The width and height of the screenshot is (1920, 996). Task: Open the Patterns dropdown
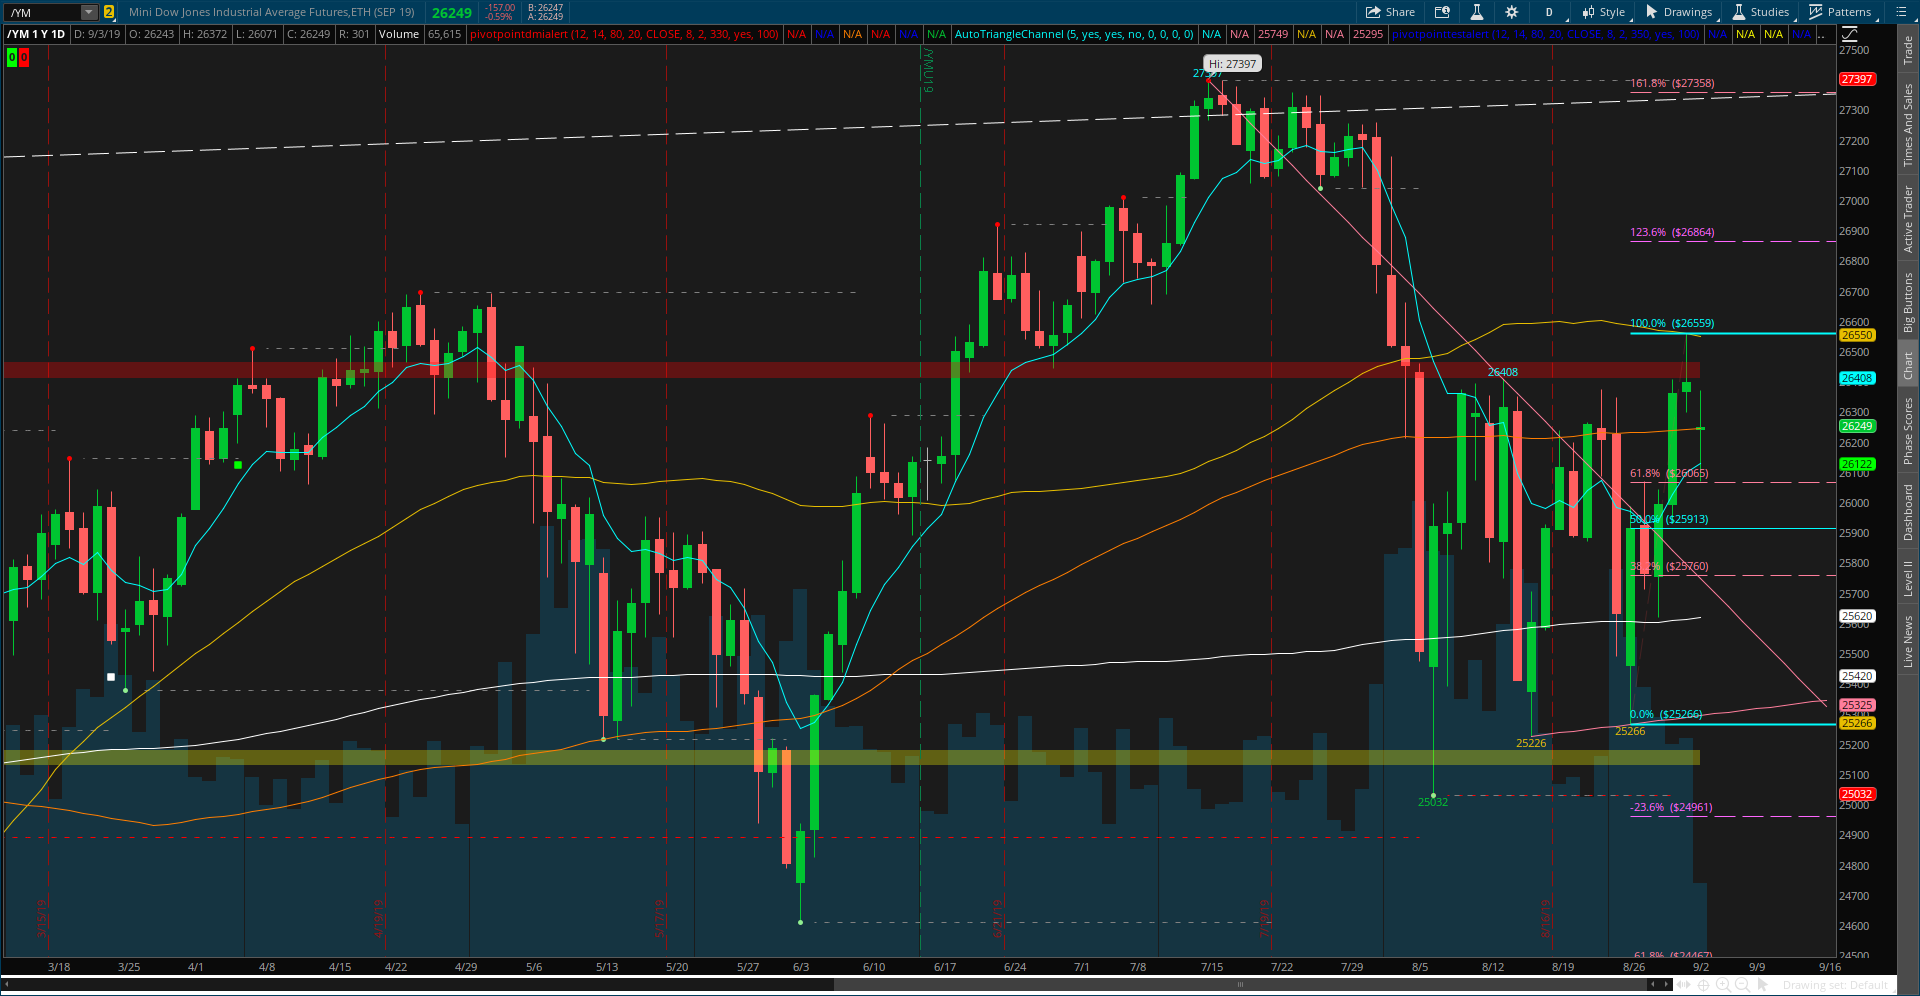(x=1840, y=12)
